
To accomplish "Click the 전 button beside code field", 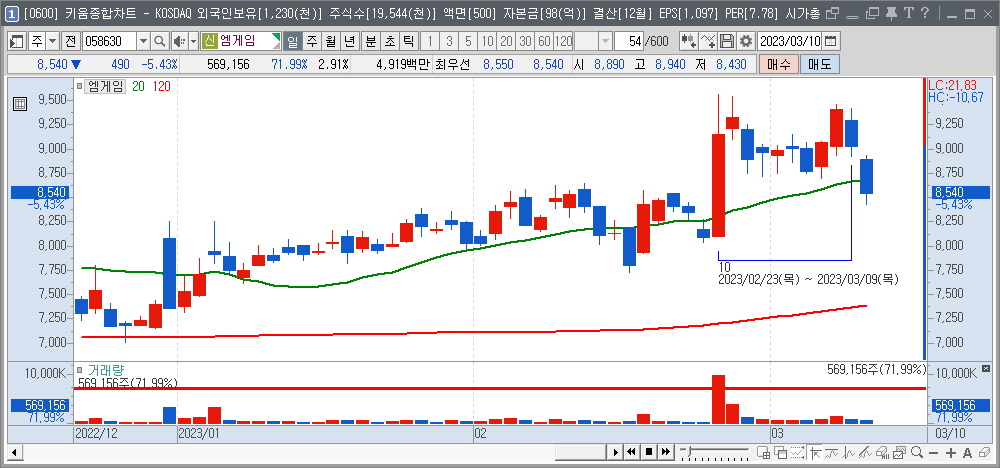I will pos(71,42).
